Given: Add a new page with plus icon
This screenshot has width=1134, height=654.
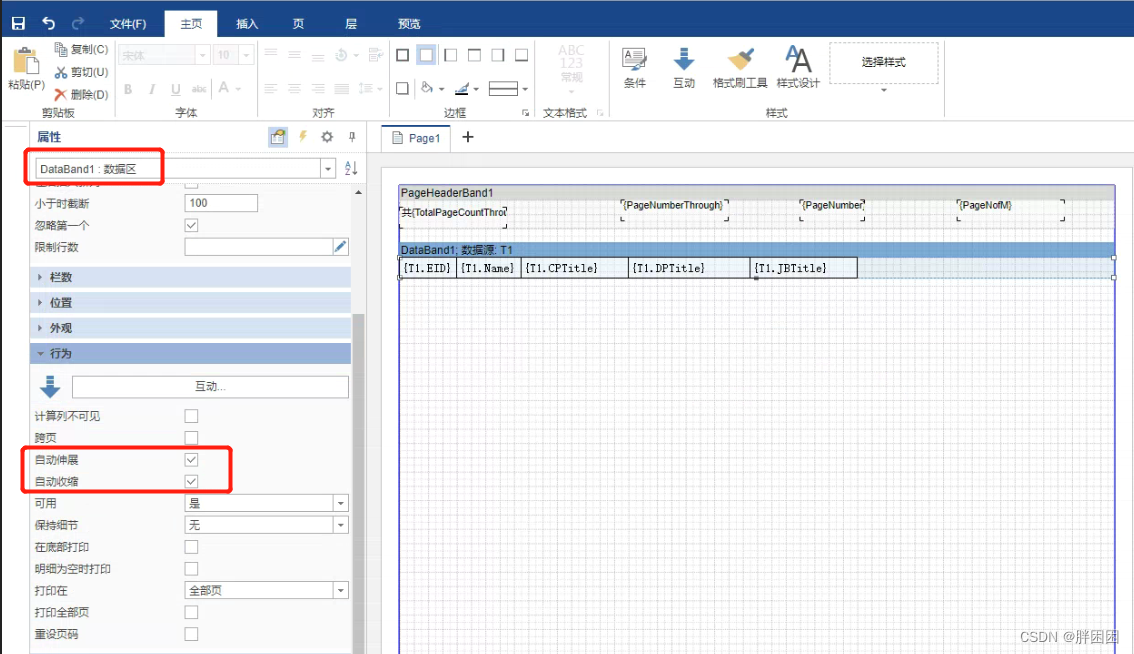Looking at the screenshot, I should coord(467,137).
